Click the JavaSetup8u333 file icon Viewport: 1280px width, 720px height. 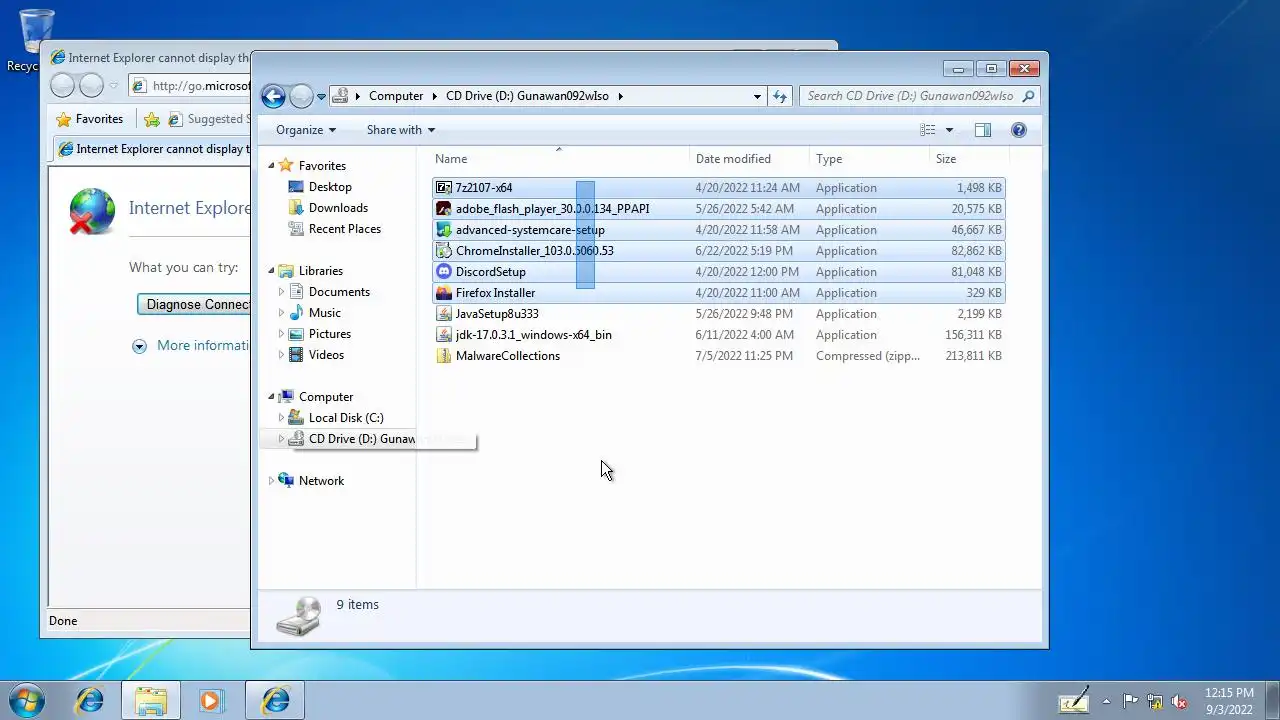[x=444, y=314]
